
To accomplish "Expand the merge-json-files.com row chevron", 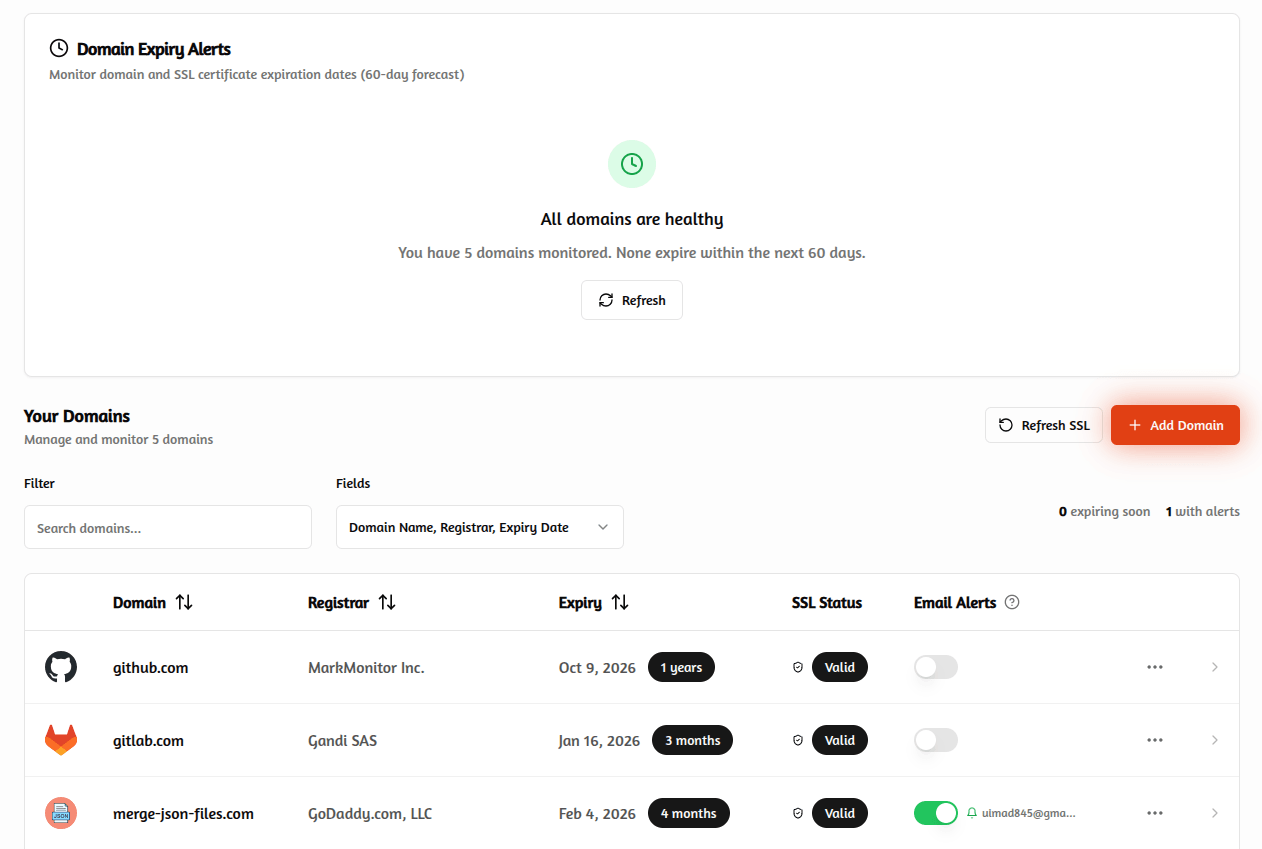I will pos(1215,813).
